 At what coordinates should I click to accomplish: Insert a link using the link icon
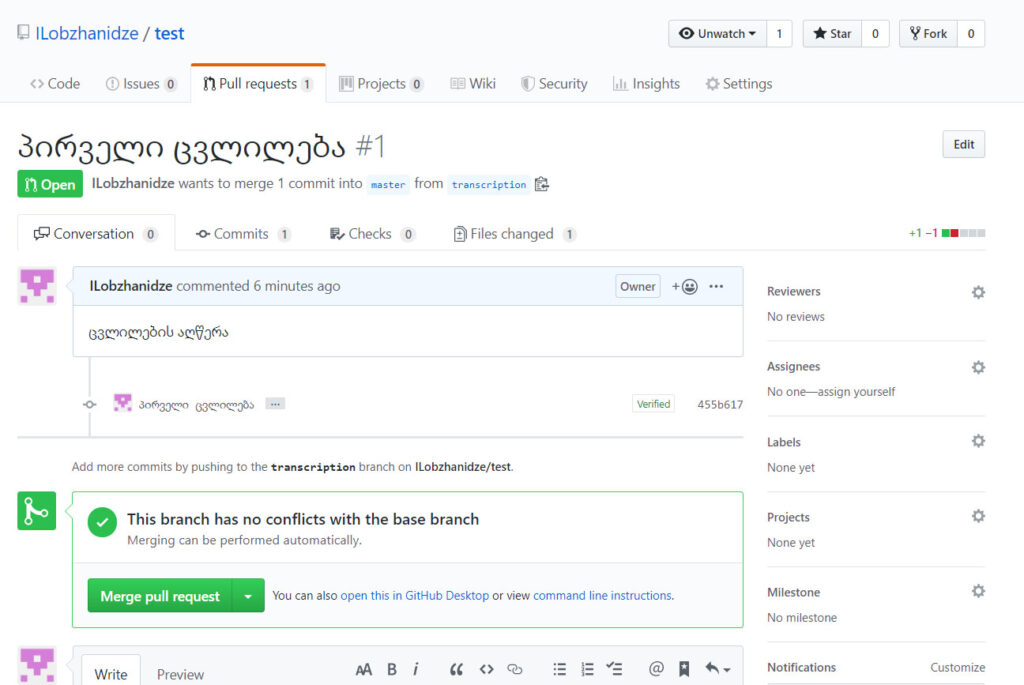pos(515,669)
